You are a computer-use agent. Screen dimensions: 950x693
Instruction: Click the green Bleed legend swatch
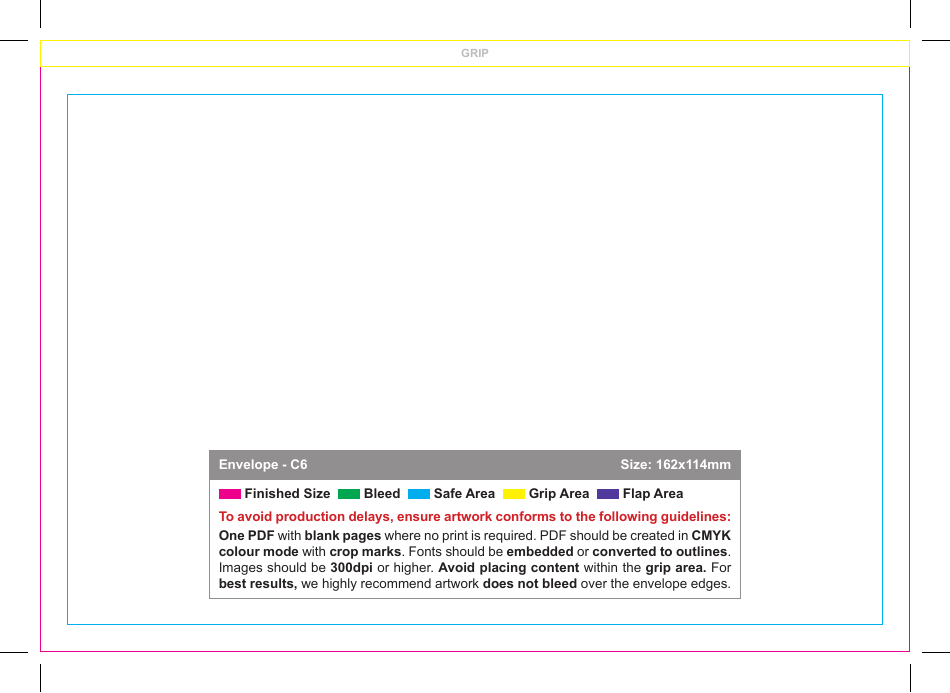[x=349, y=493]
